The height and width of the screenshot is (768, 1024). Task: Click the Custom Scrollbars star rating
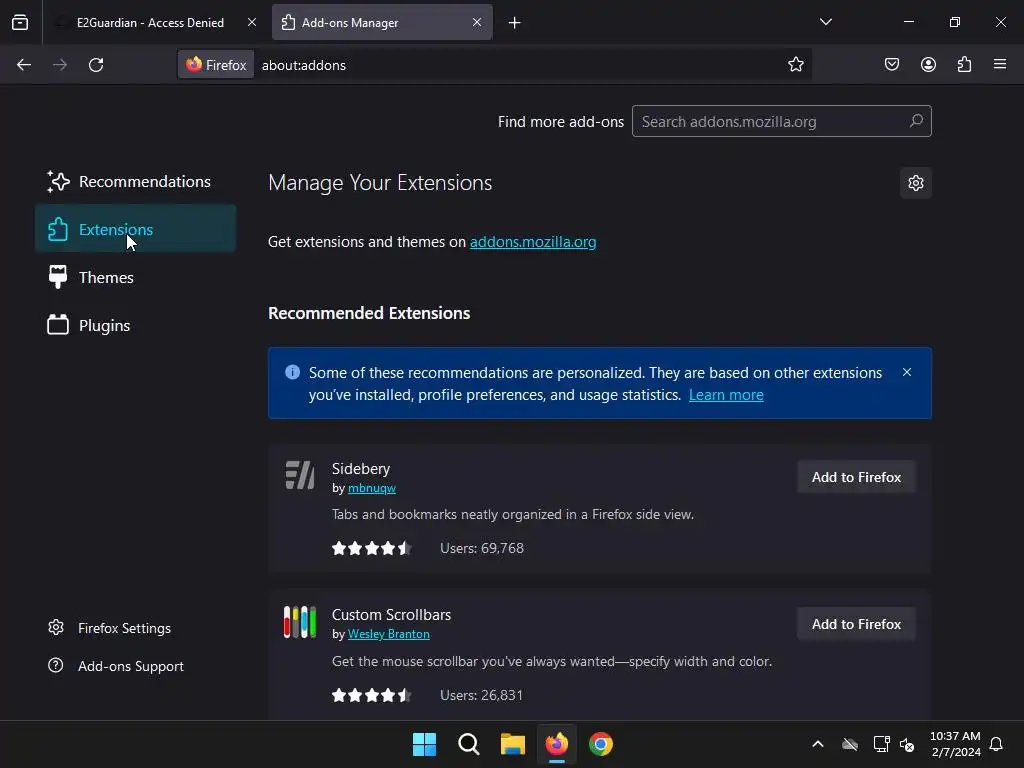pyautogui.click(x=372, y=695)
